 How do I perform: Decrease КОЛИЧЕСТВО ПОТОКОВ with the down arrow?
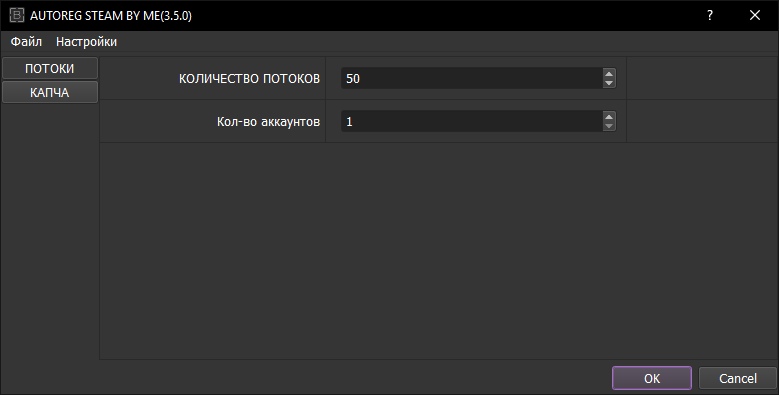(x=609, y=83)
